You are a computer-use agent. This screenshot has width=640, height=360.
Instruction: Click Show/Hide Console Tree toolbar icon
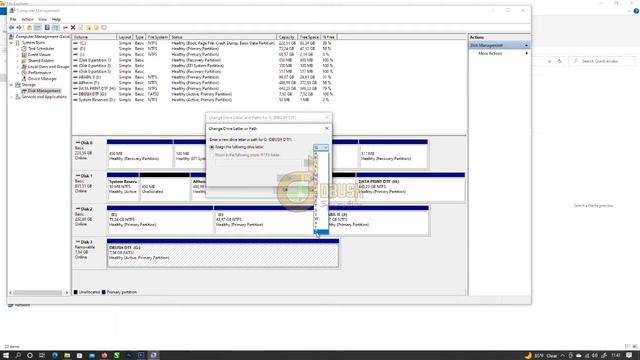(x=38, y=28)
